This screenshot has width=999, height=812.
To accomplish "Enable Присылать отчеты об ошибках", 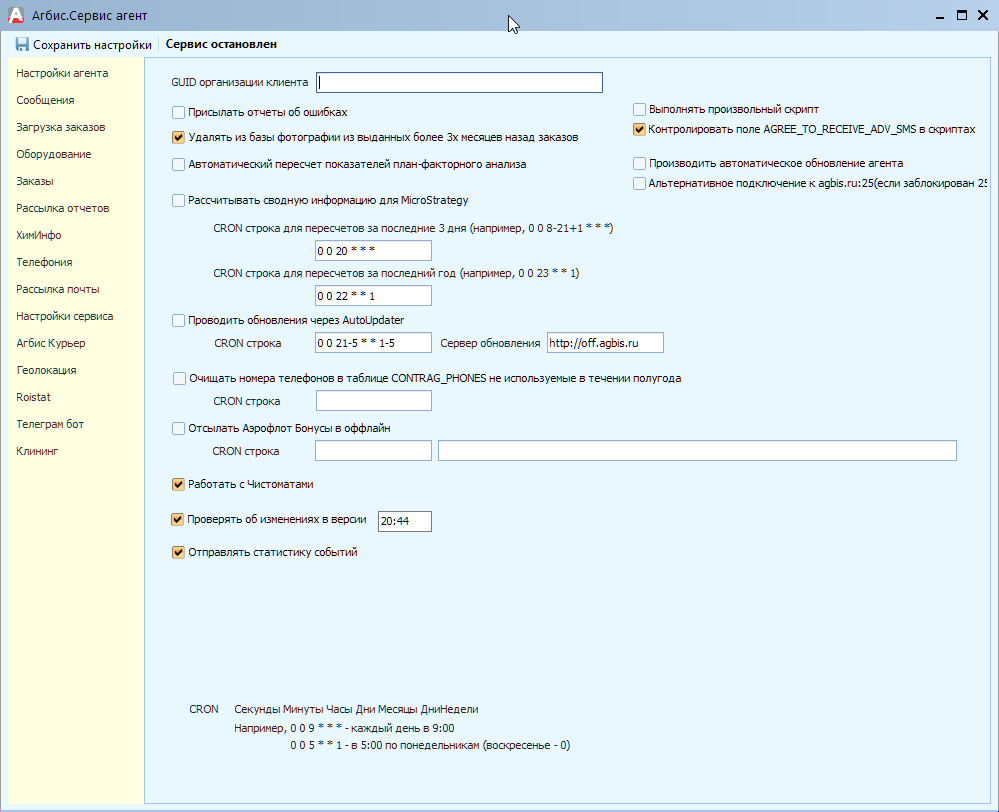I will [x=178, y=112].
